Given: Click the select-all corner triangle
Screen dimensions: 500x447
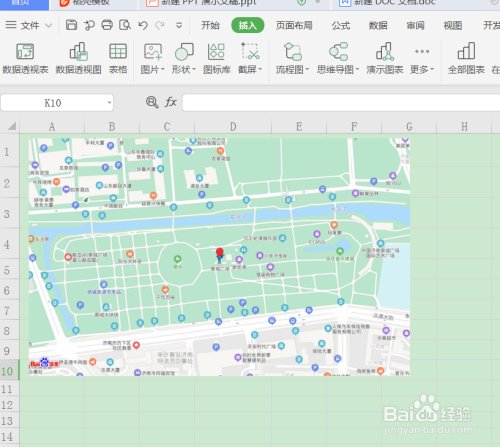Looking at the screenshot, I should pos(12,126).
